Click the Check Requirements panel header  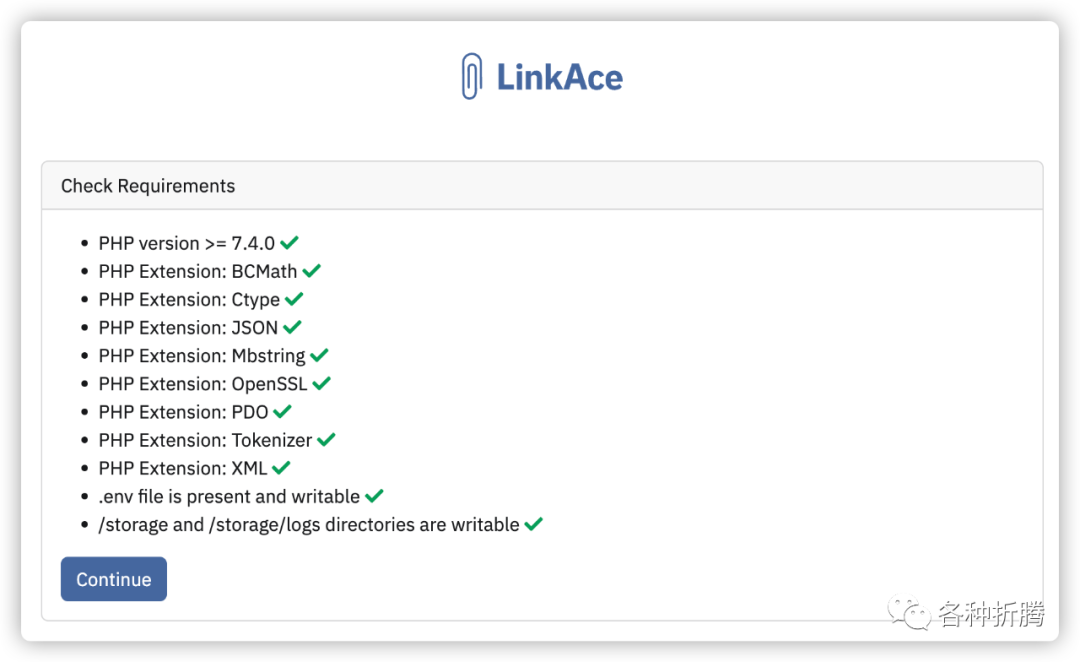[148, 186]
